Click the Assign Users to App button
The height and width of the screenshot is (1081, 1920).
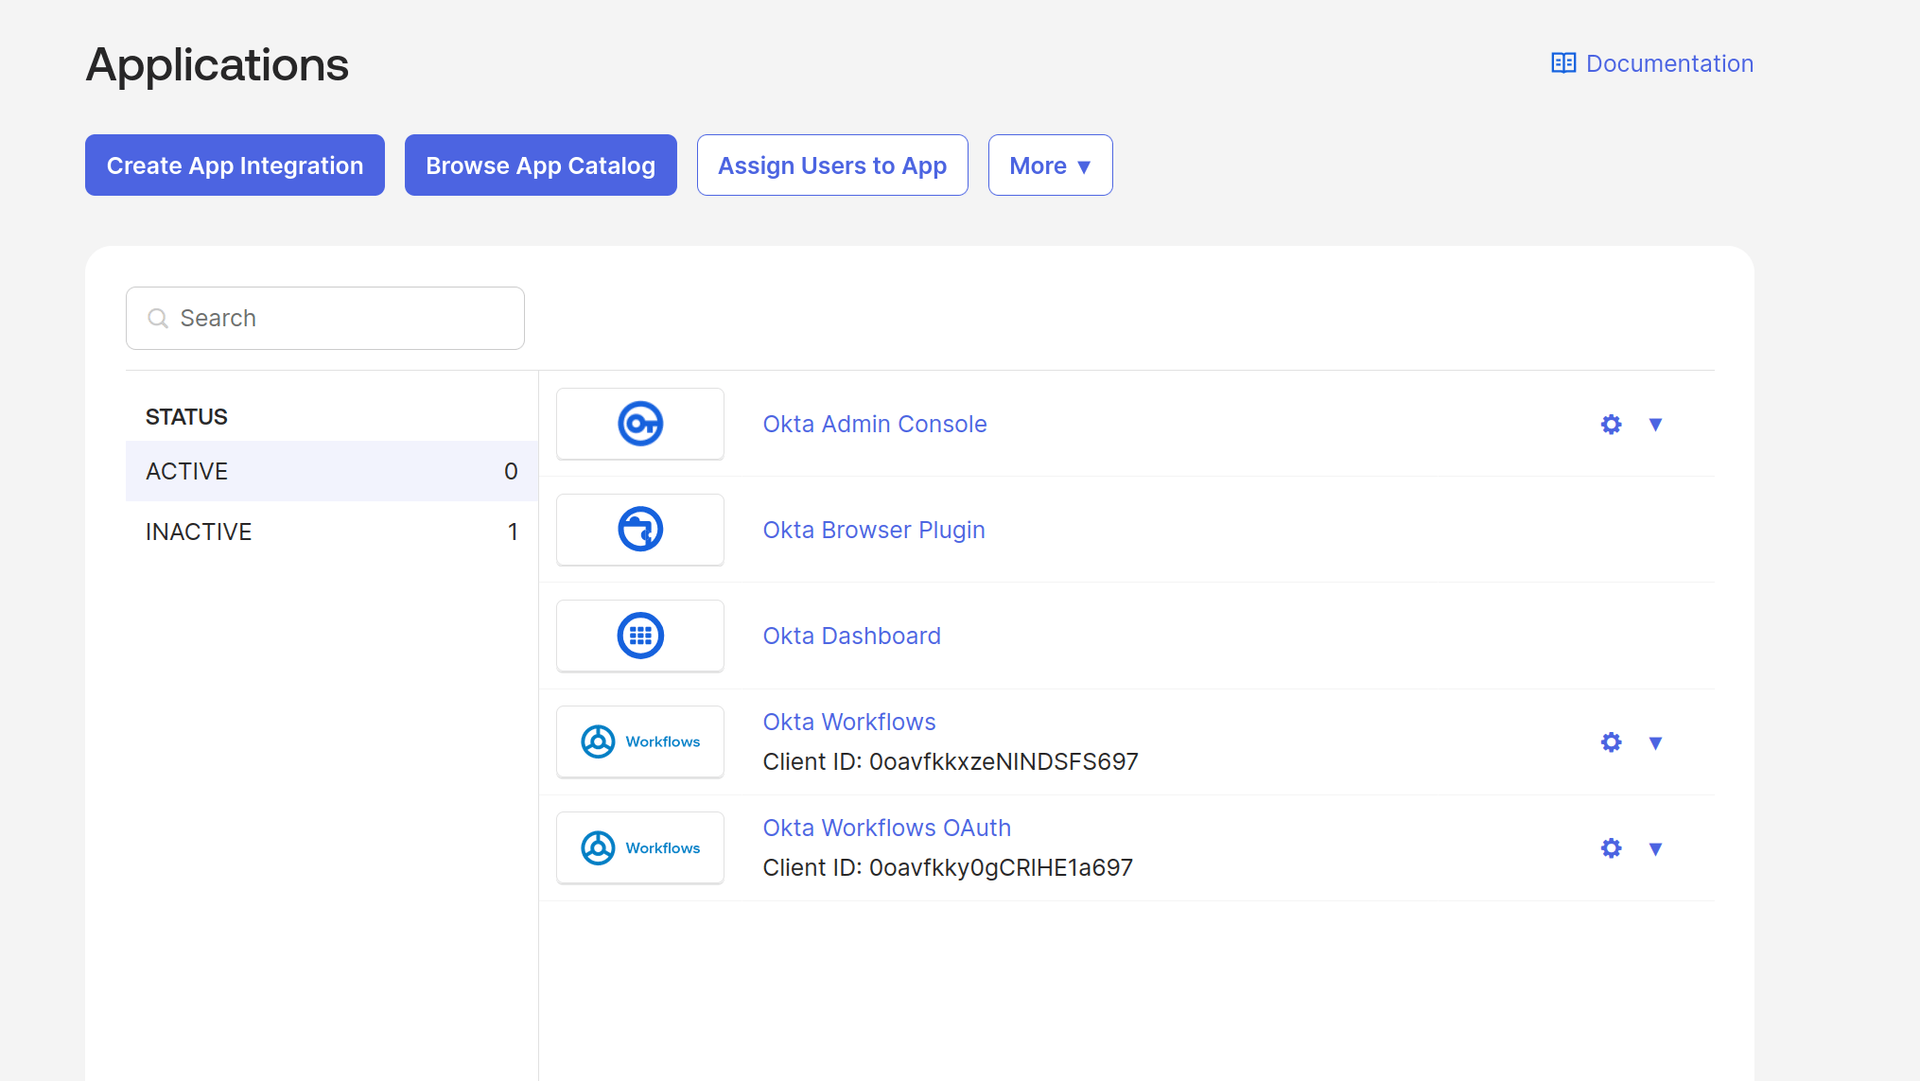click(832, 165)
